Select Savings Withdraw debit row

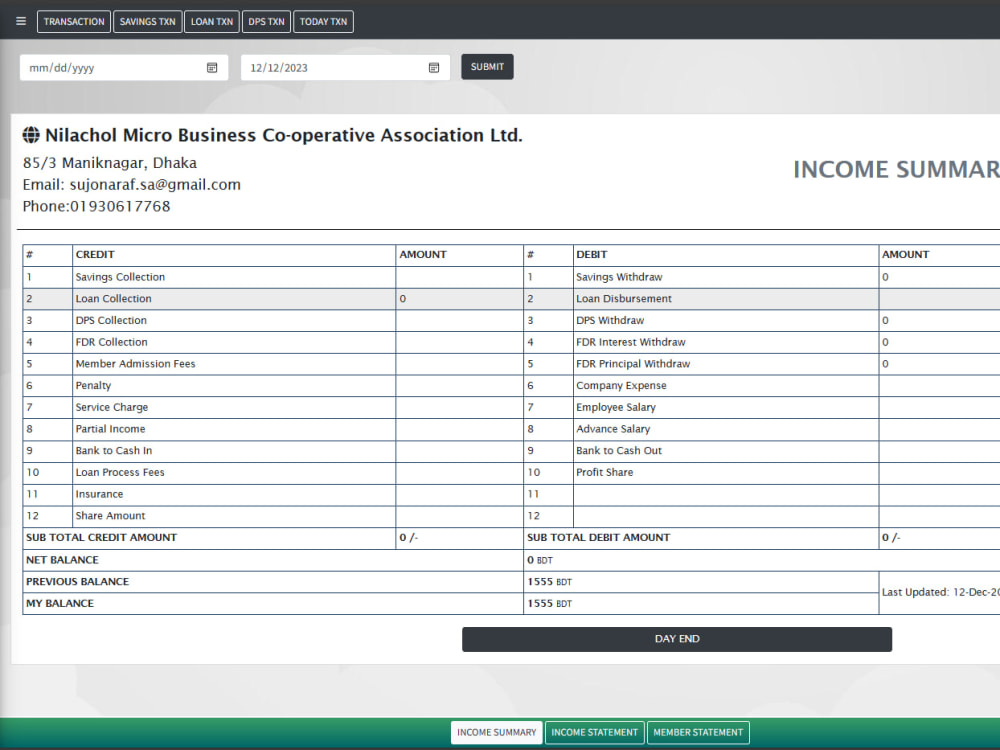click(619, 277)
